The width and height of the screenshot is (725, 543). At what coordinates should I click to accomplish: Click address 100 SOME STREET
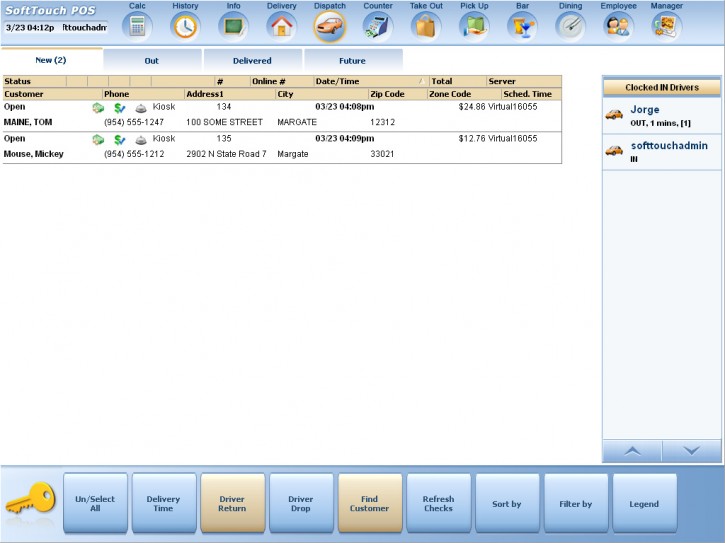[x=224, y=122]
